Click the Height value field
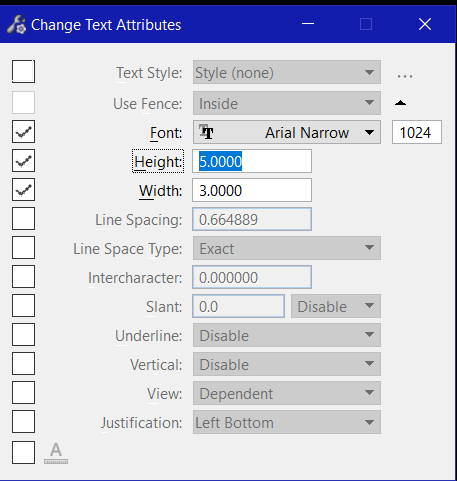 pos(252,161)
